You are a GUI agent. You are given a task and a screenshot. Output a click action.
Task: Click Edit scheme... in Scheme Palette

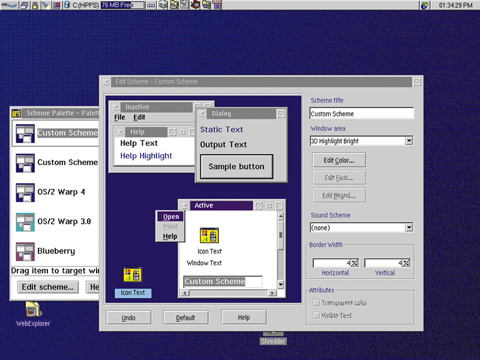48,287
